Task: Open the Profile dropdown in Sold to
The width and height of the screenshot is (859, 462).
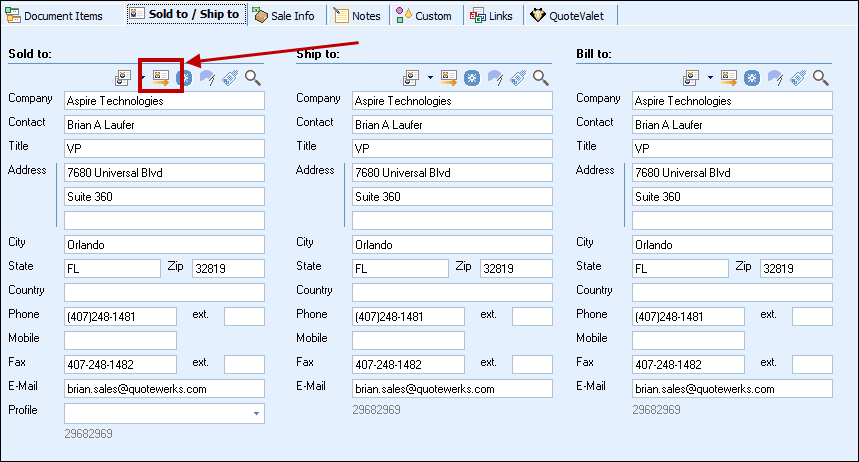Action: click(256, 413)
